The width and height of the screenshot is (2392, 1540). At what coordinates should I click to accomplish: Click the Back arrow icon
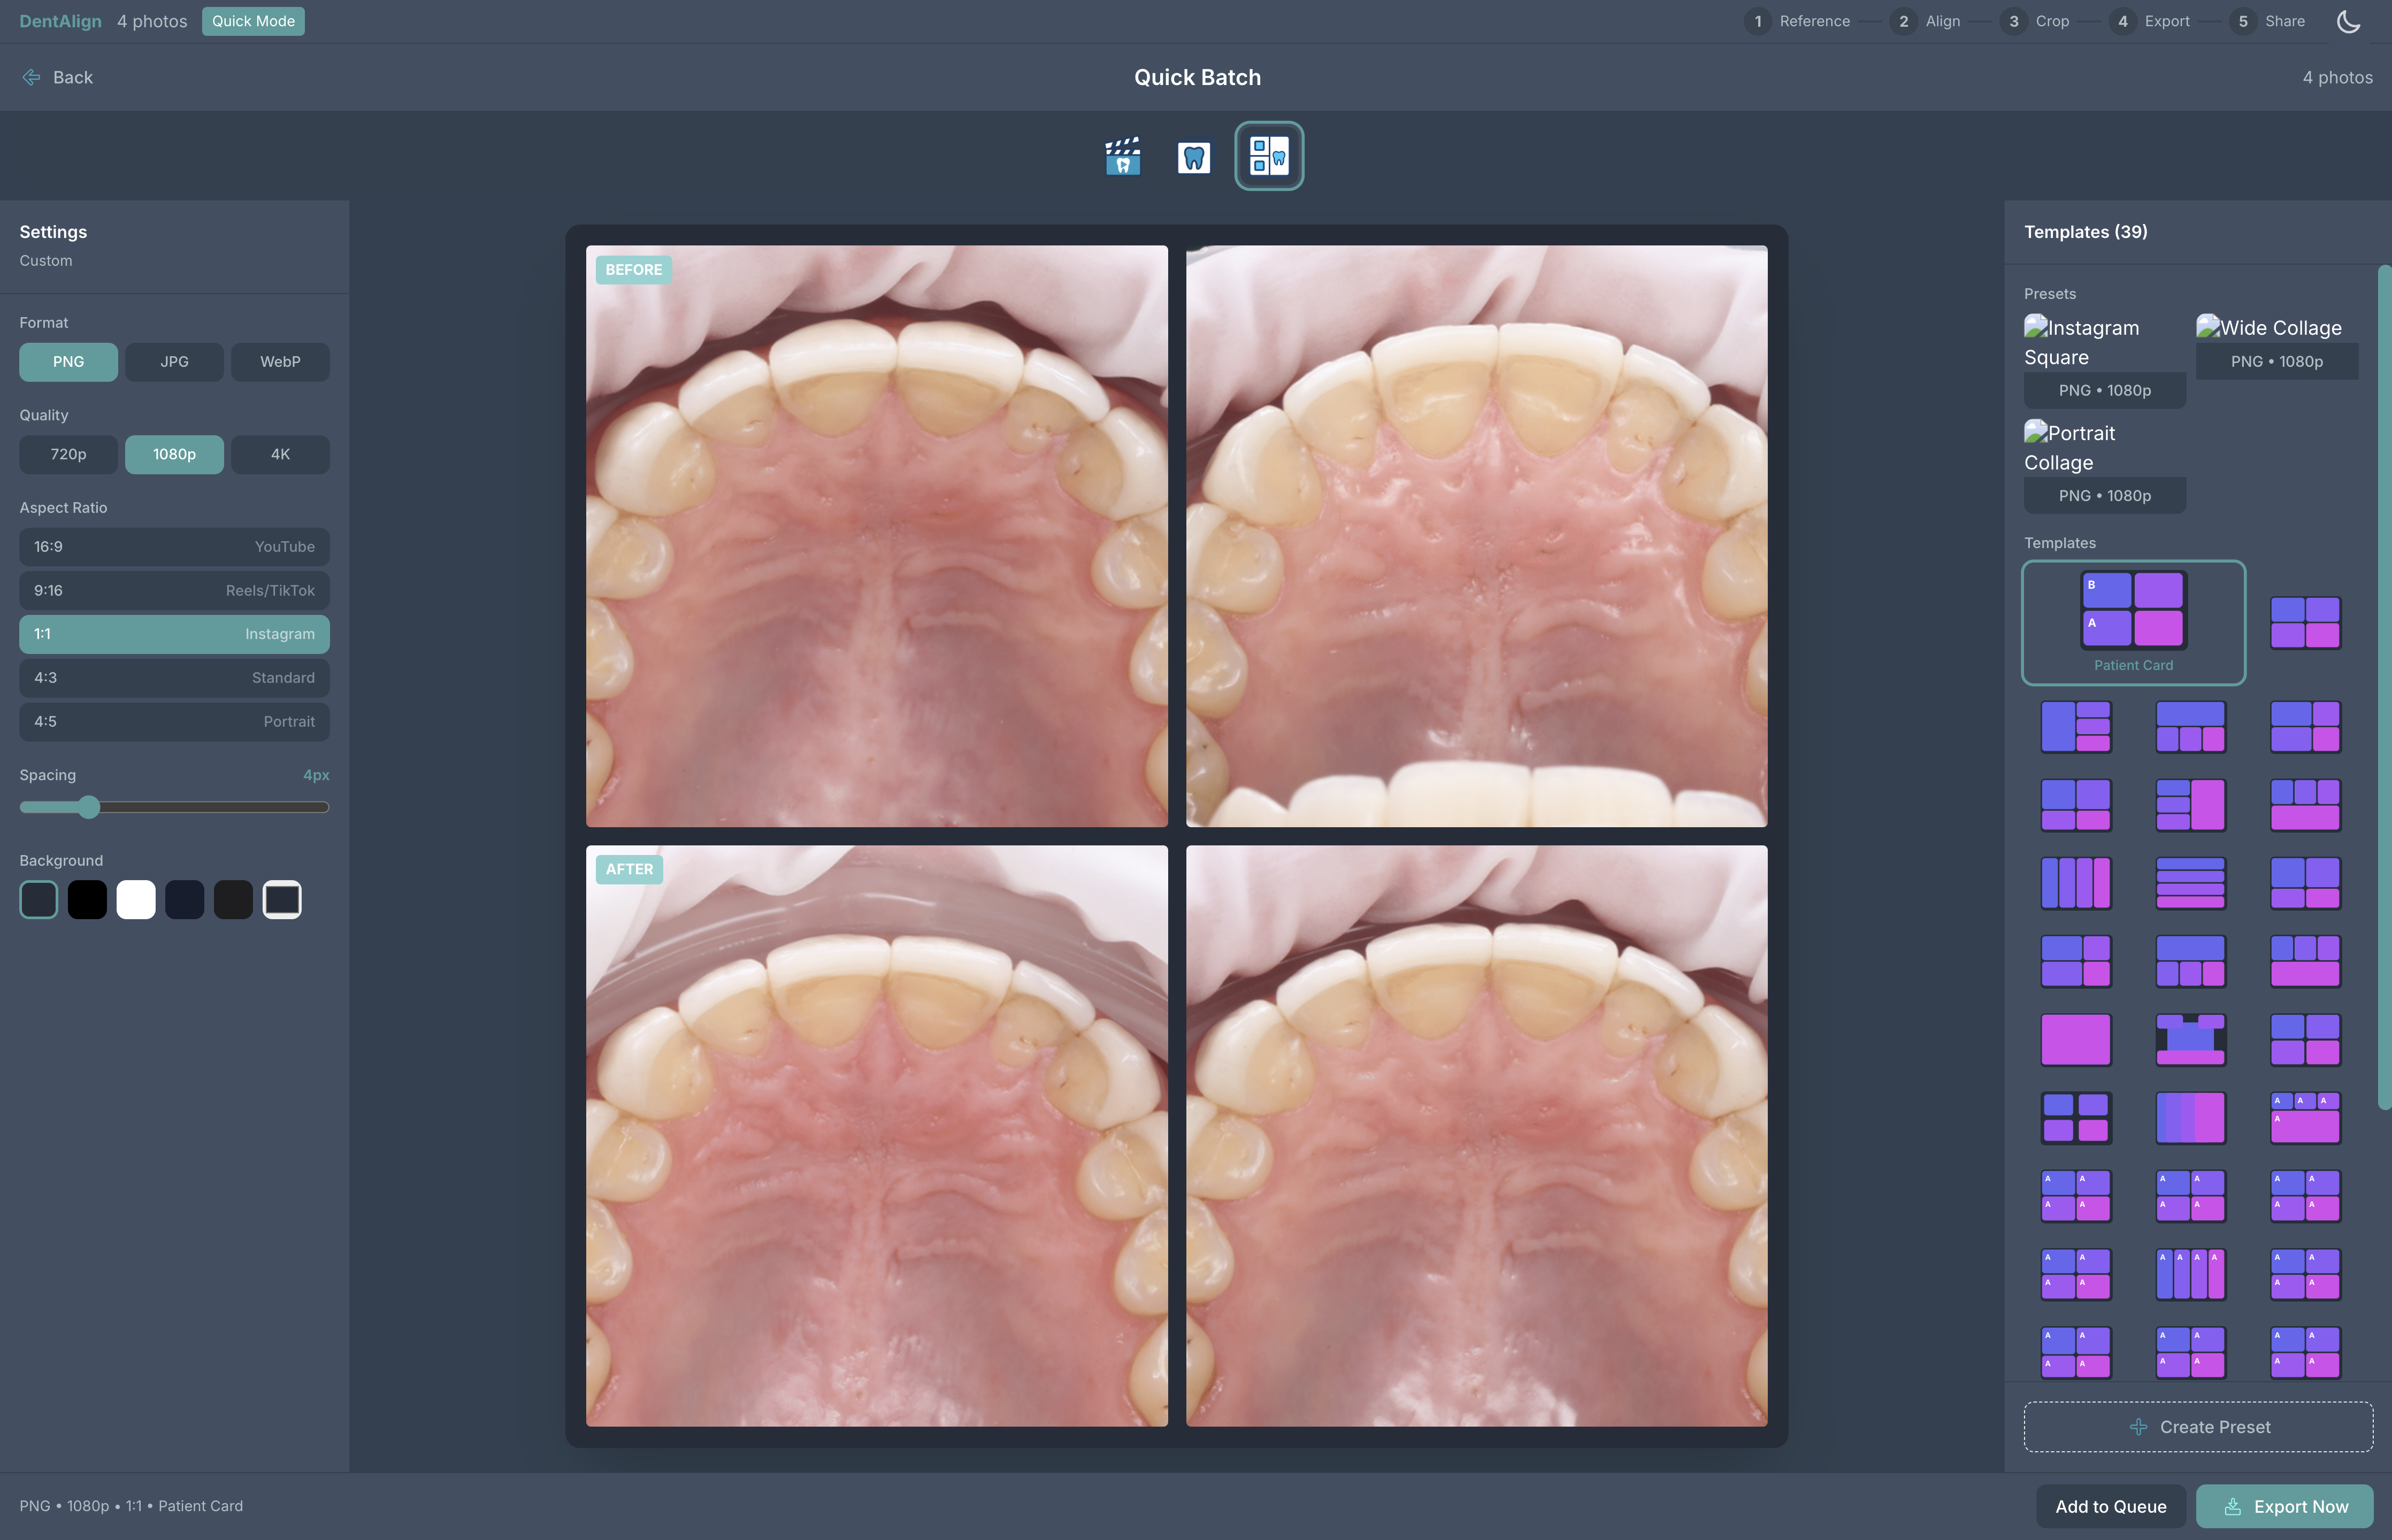[x=31, y=77]
